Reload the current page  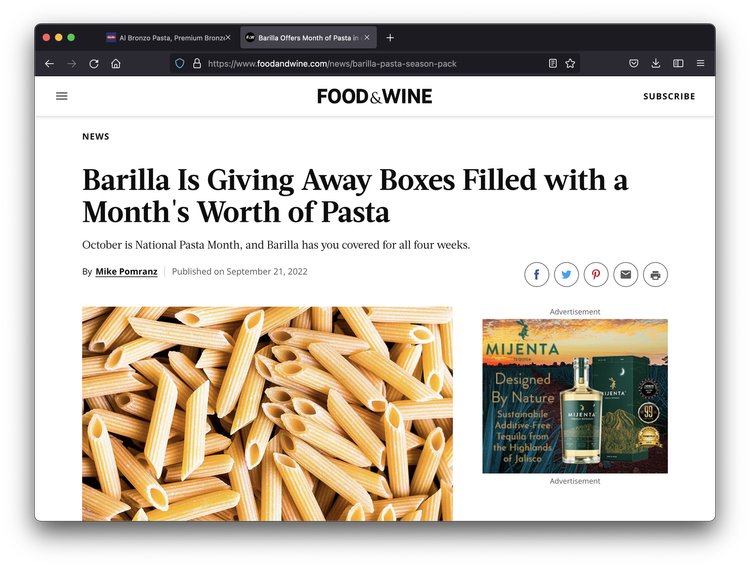point(94,64)
